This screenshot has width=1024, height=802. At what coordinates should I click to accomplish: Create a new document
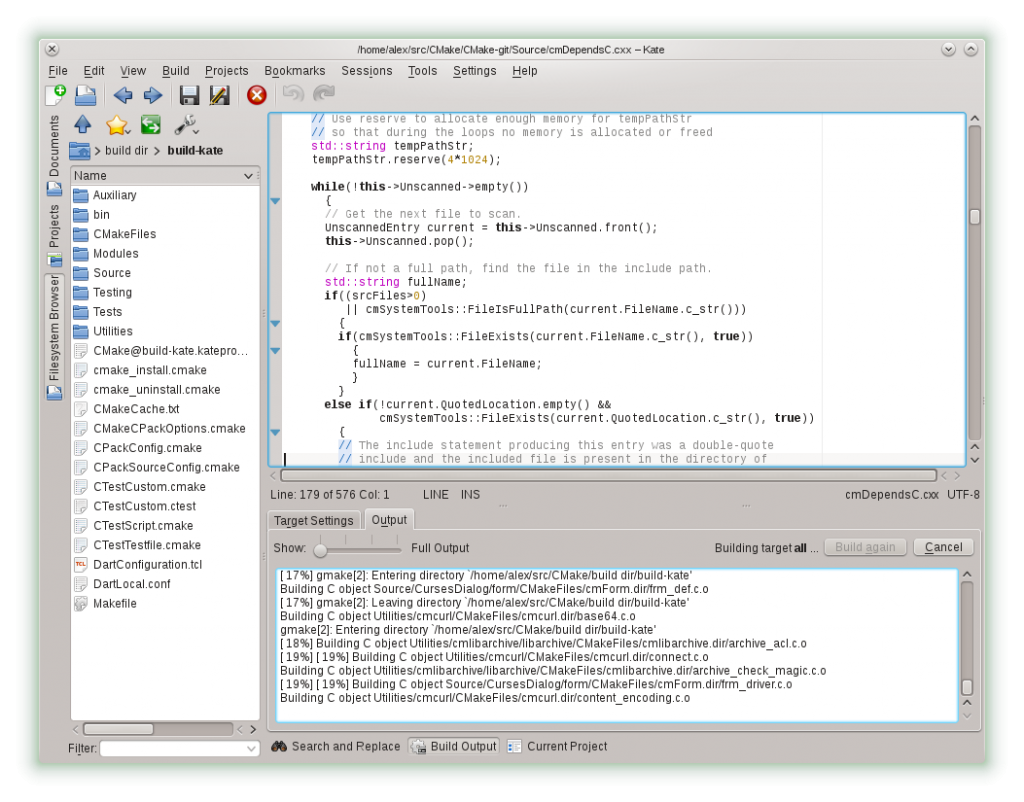tap(55, 95)
